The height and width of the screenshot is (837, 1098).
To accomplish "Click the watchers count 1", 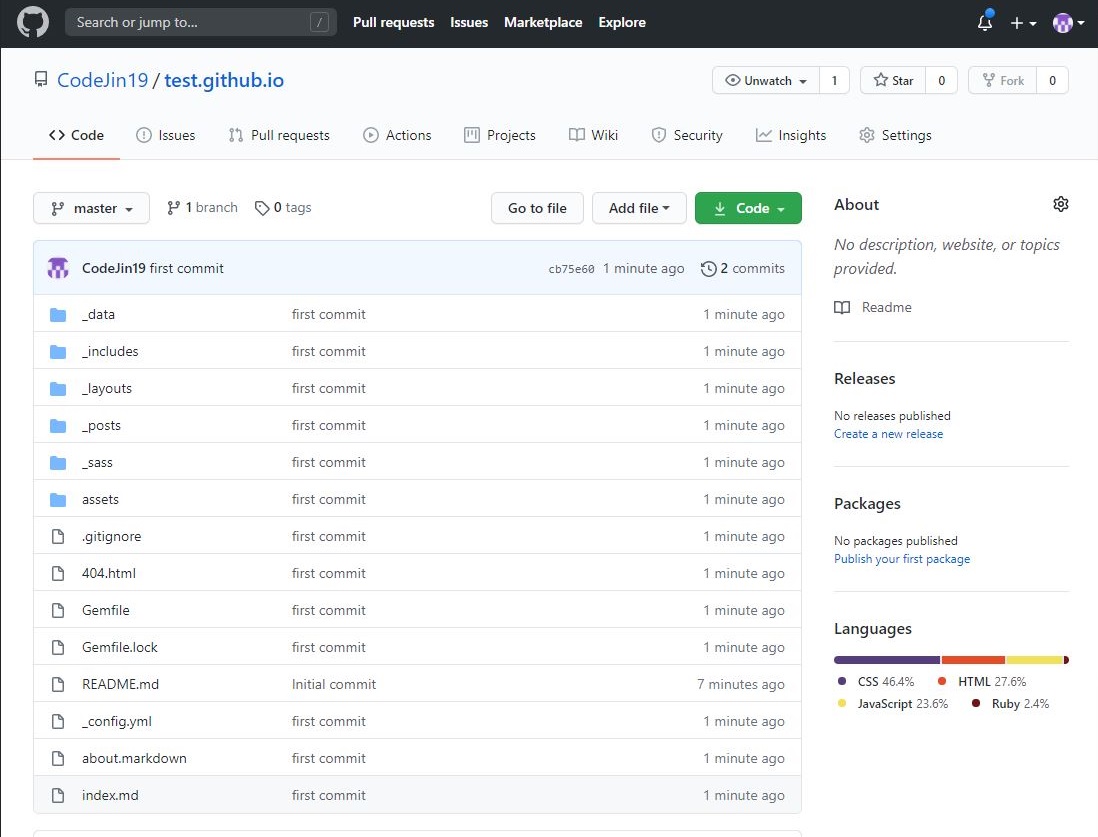I will point(834,81).
